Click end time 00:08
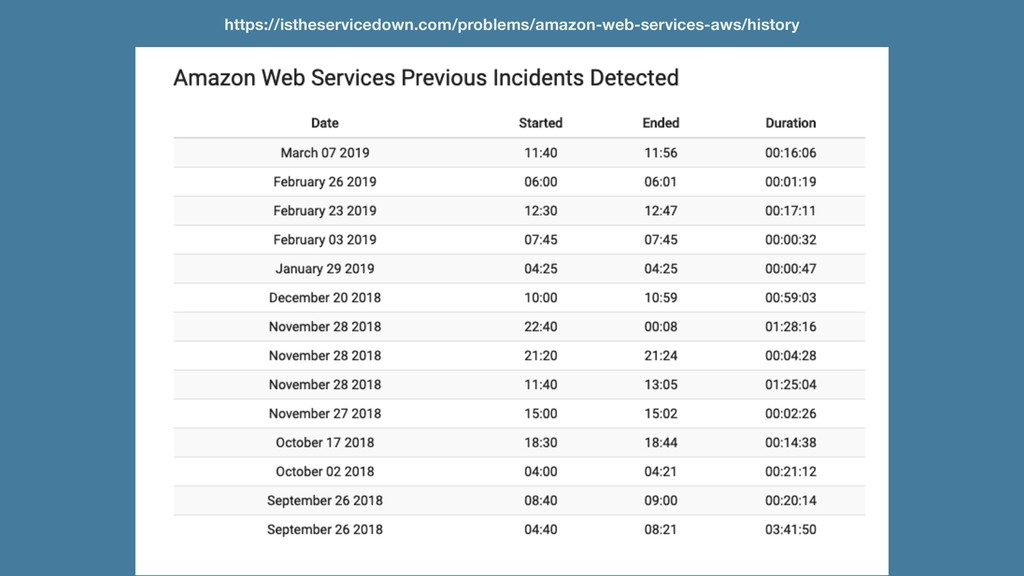Viewport: 1024px width, 576px height. (x=661, y=327)
